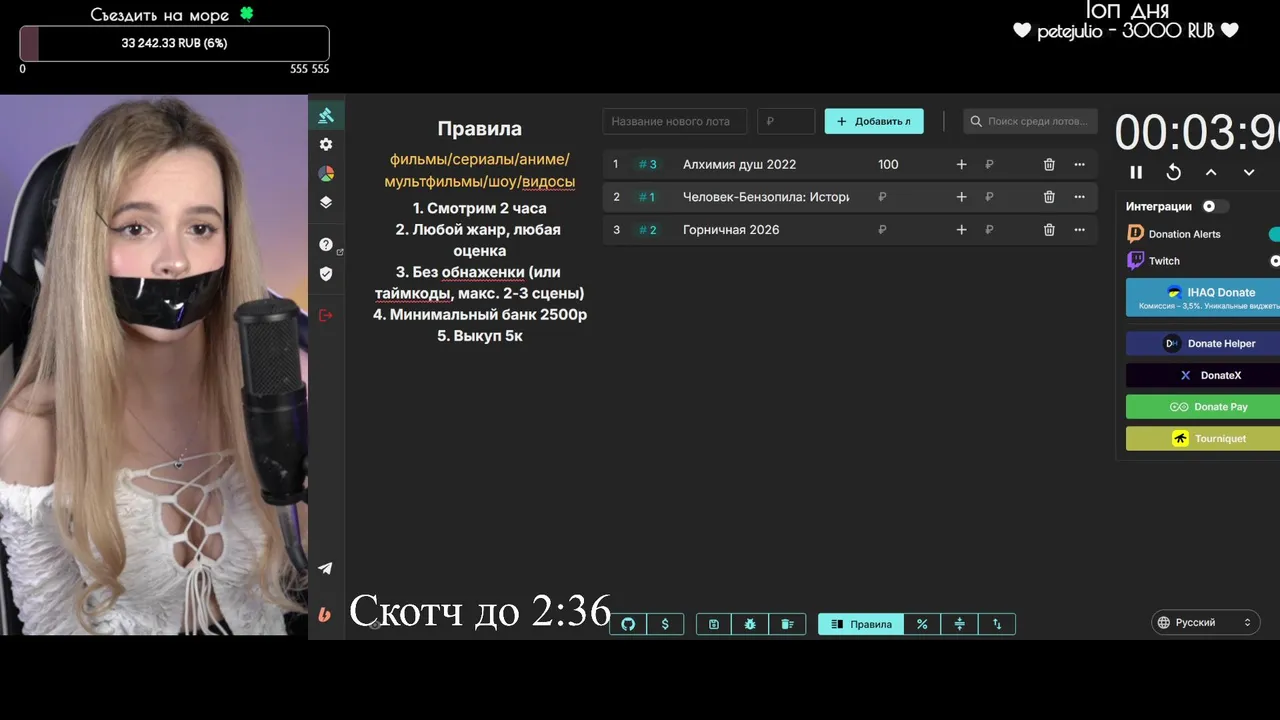Click the #1 rank badge
This screenshot has width=1280, height=720.
click(x=647, y=198)
